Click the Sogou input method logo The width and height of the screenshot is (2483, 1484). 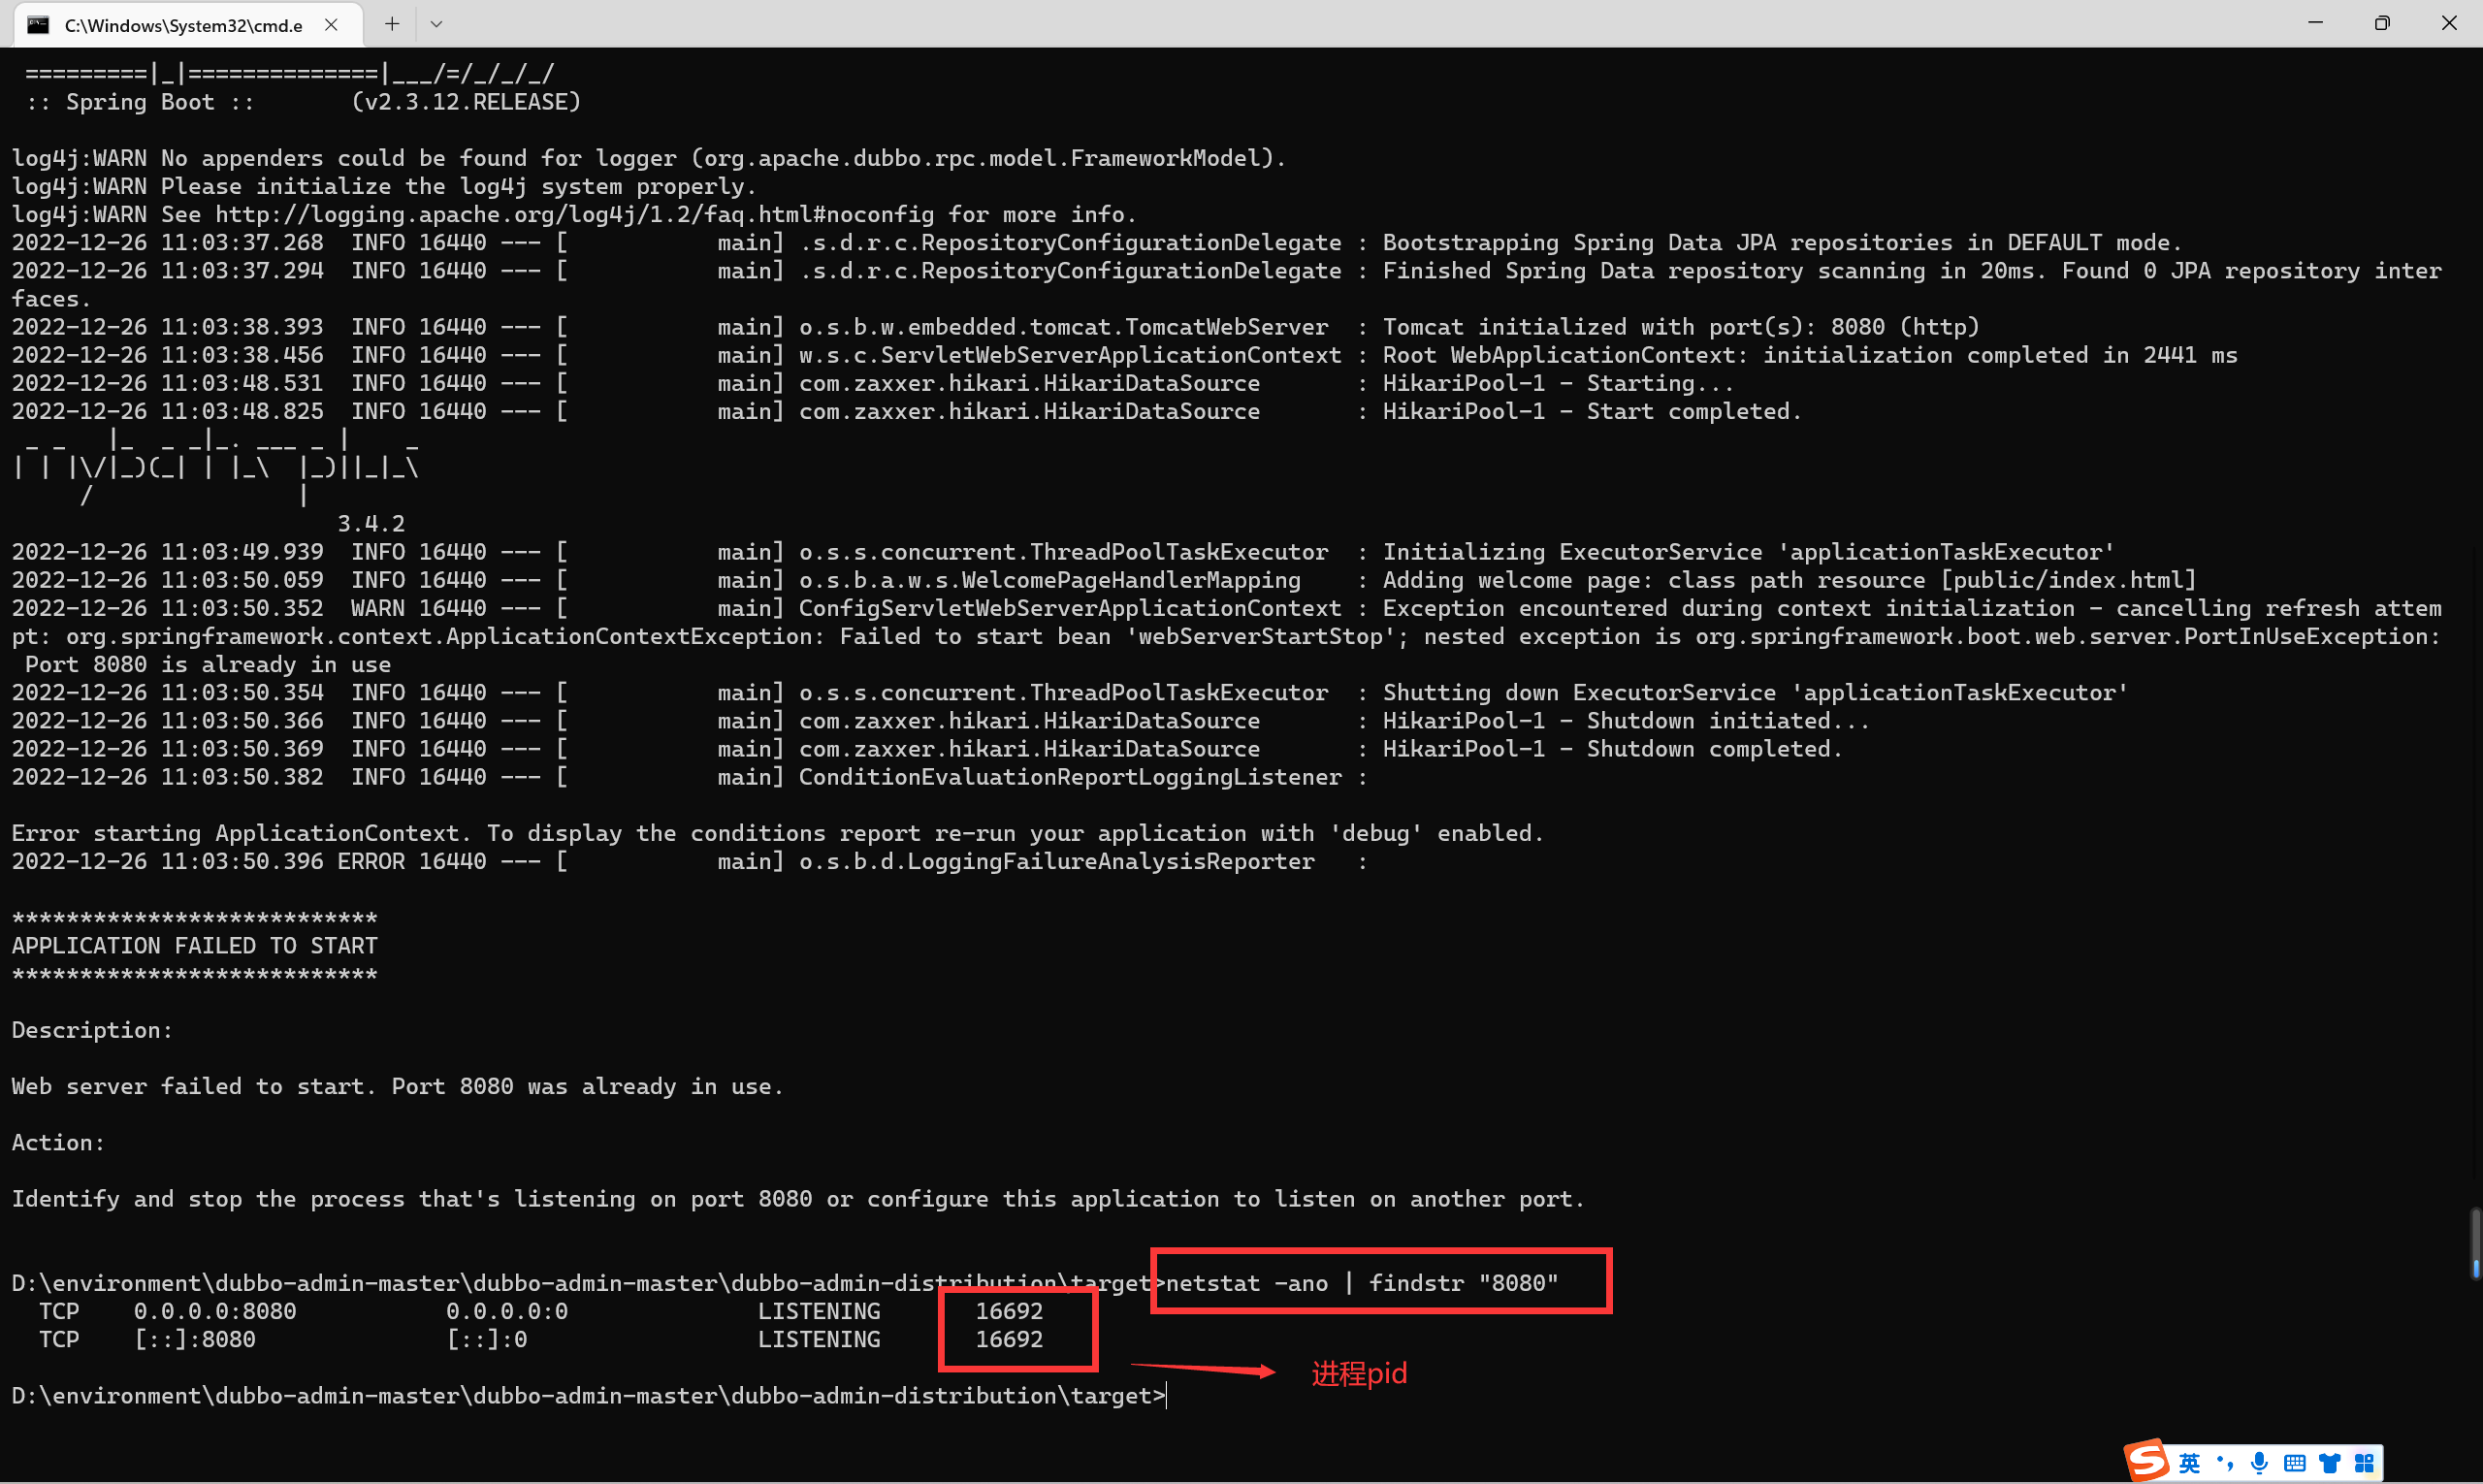(2146, 1461)
